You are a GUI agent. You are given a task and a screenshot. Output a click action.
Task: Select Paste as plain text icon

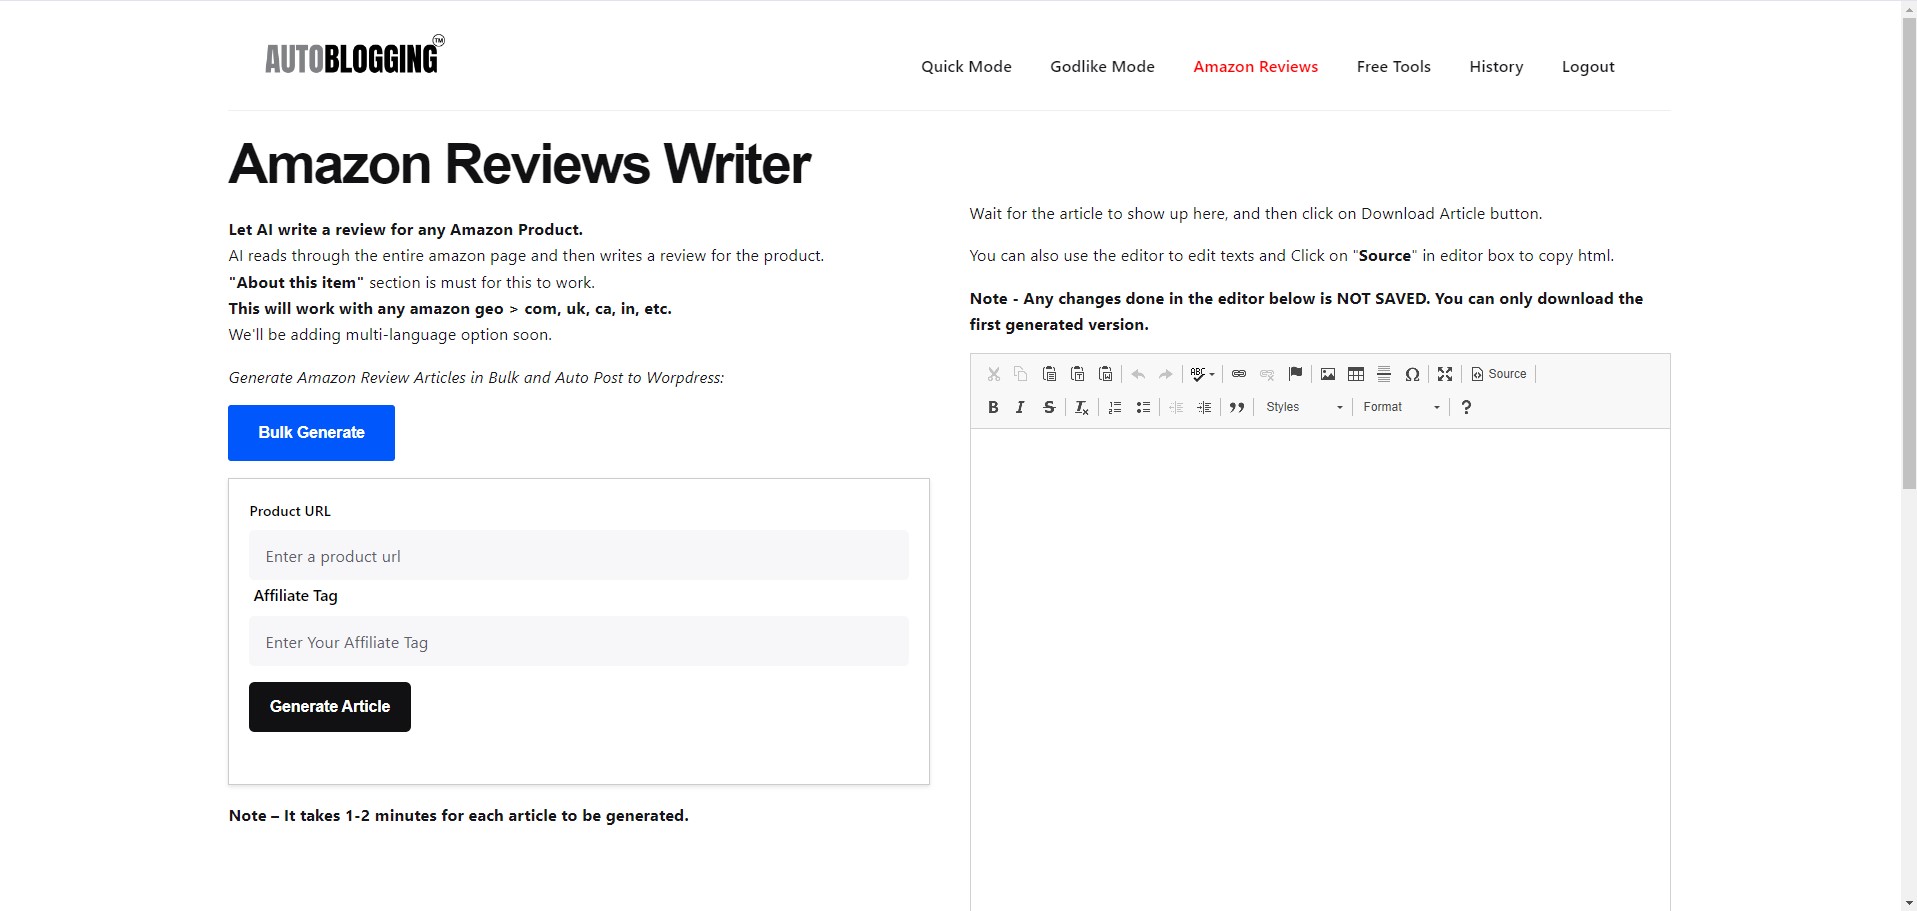click(x=1077, y=374)
